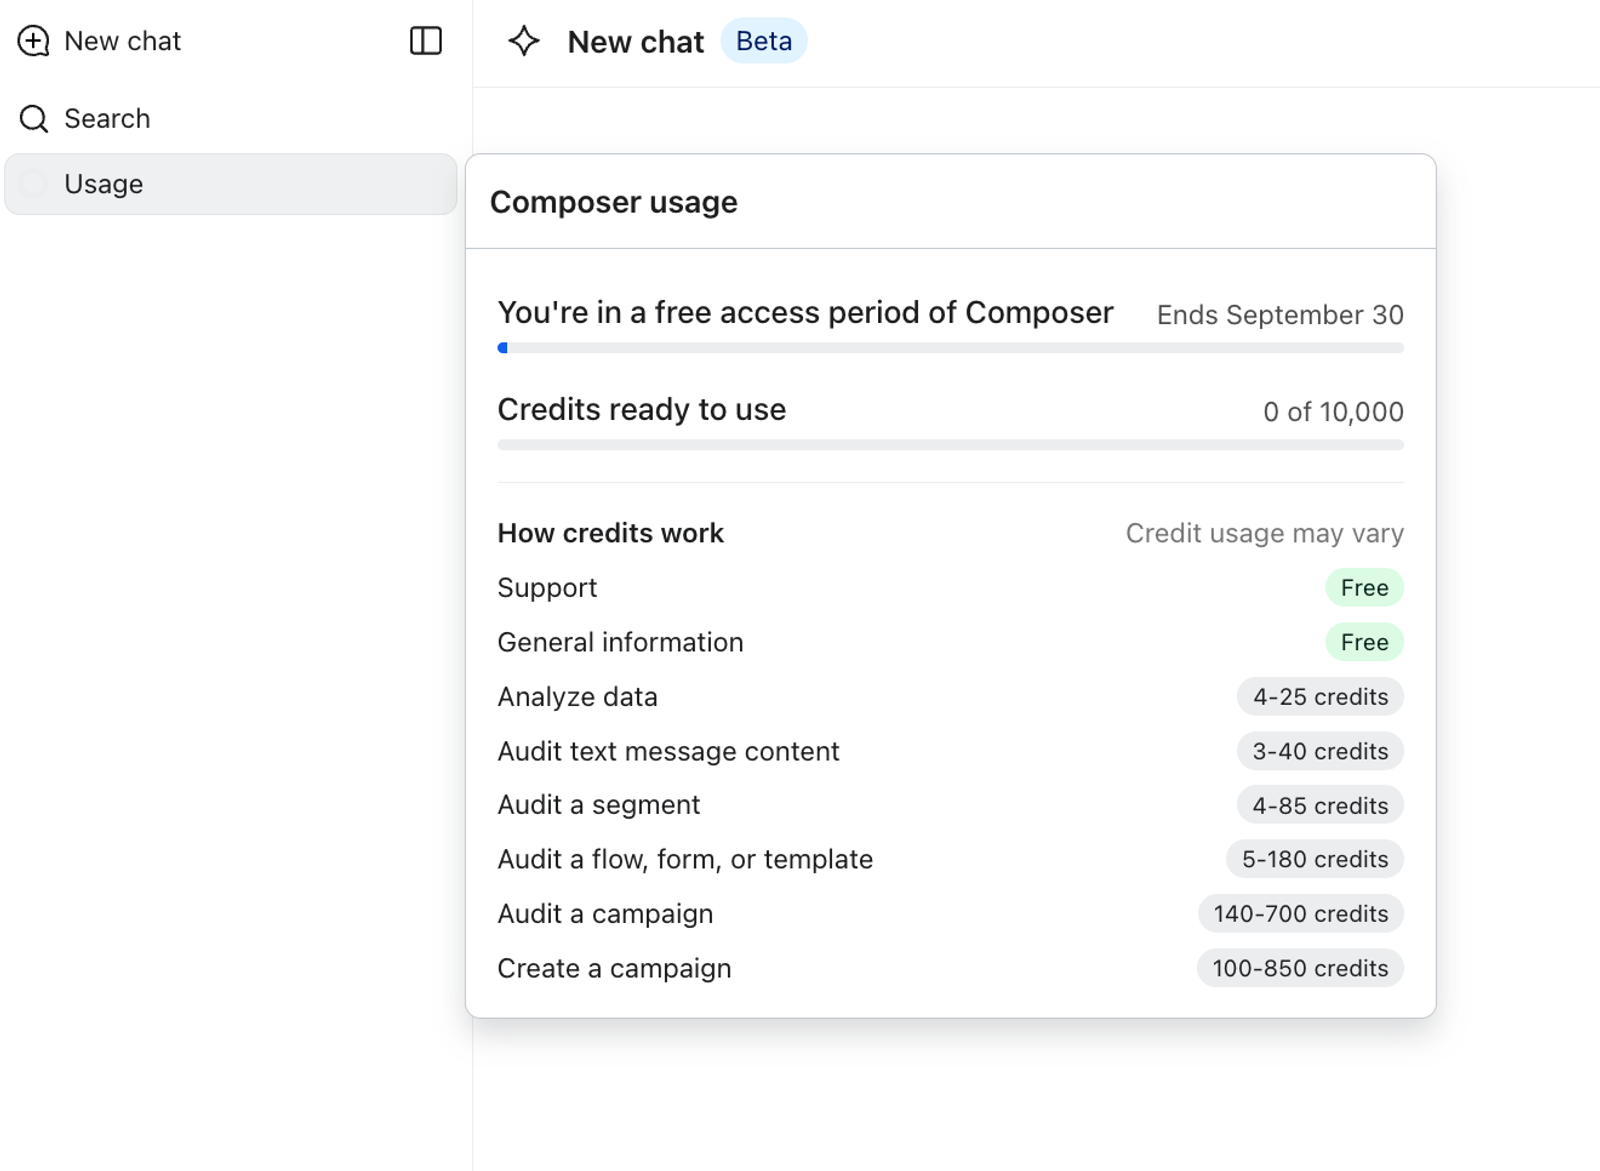Click 'Ends September 30' text
Image resolution: width=1600 pixels, height=1171 pixels.
1280,315
